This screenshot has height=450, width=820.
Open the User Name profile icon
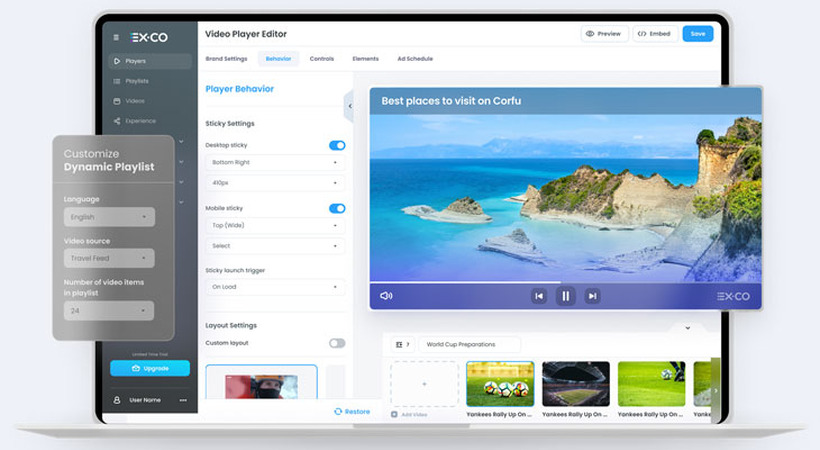click(117, 400)
